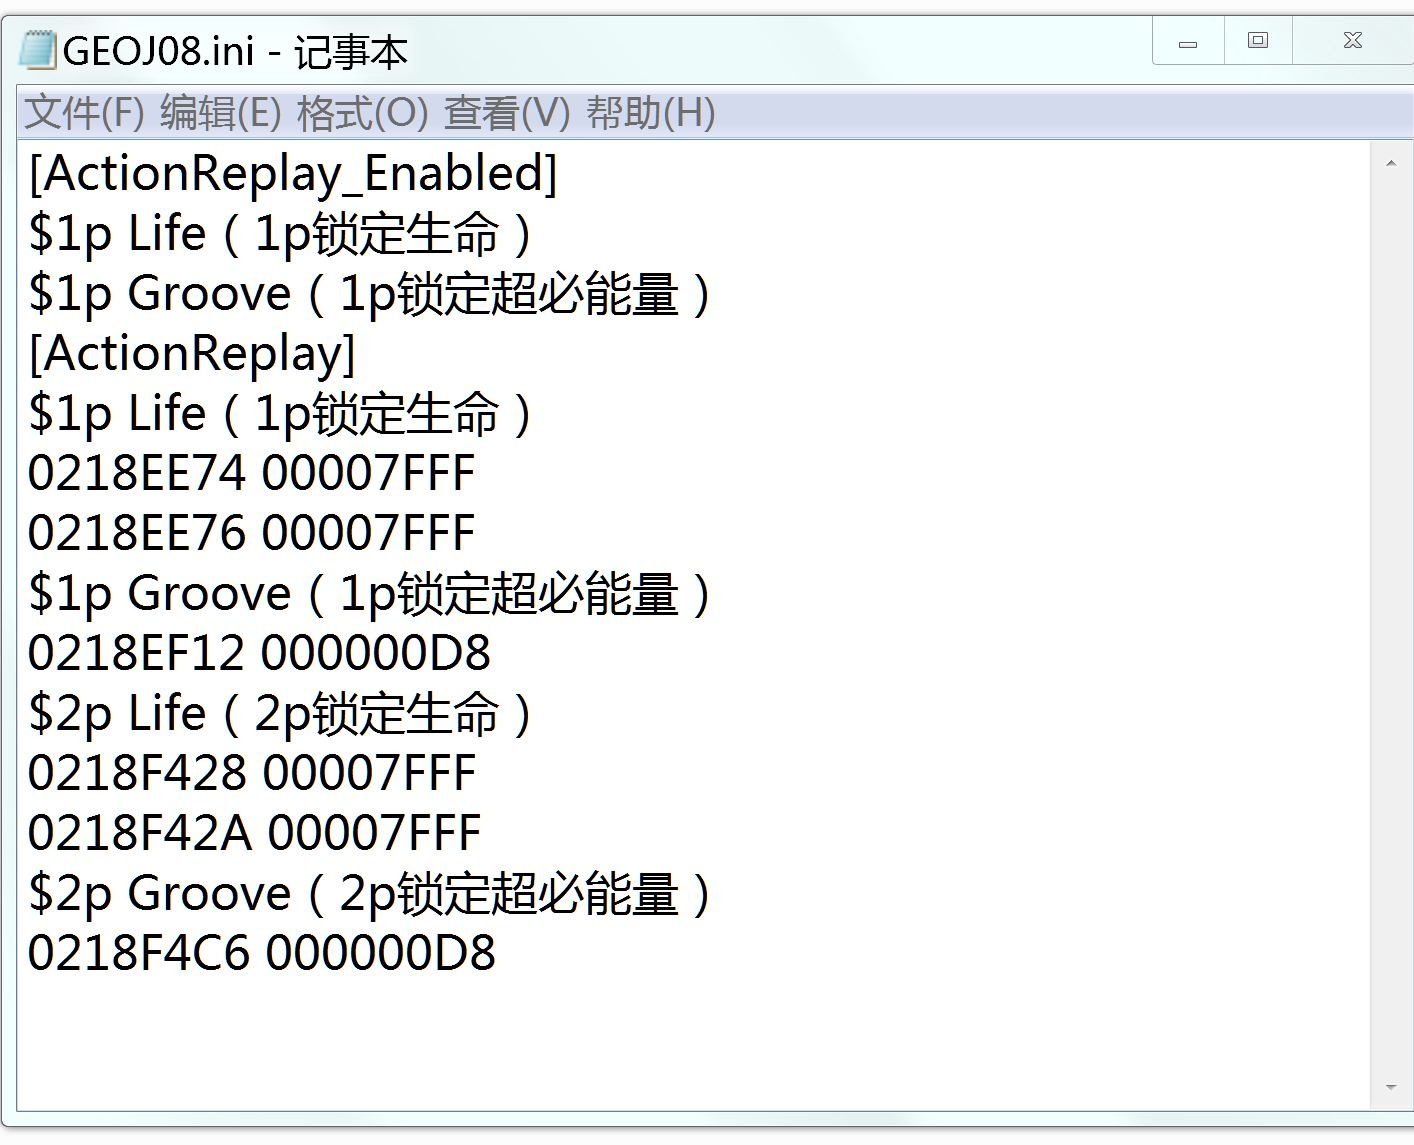This screenshot has height=1145, width=1414.
Task: Open the 编辑(E) menu
Action: pos(221,113)
